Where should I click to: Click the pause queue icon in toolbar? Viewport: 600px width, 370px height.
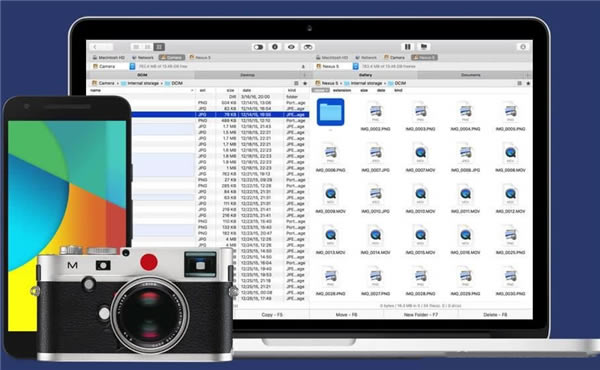point(408,47)
